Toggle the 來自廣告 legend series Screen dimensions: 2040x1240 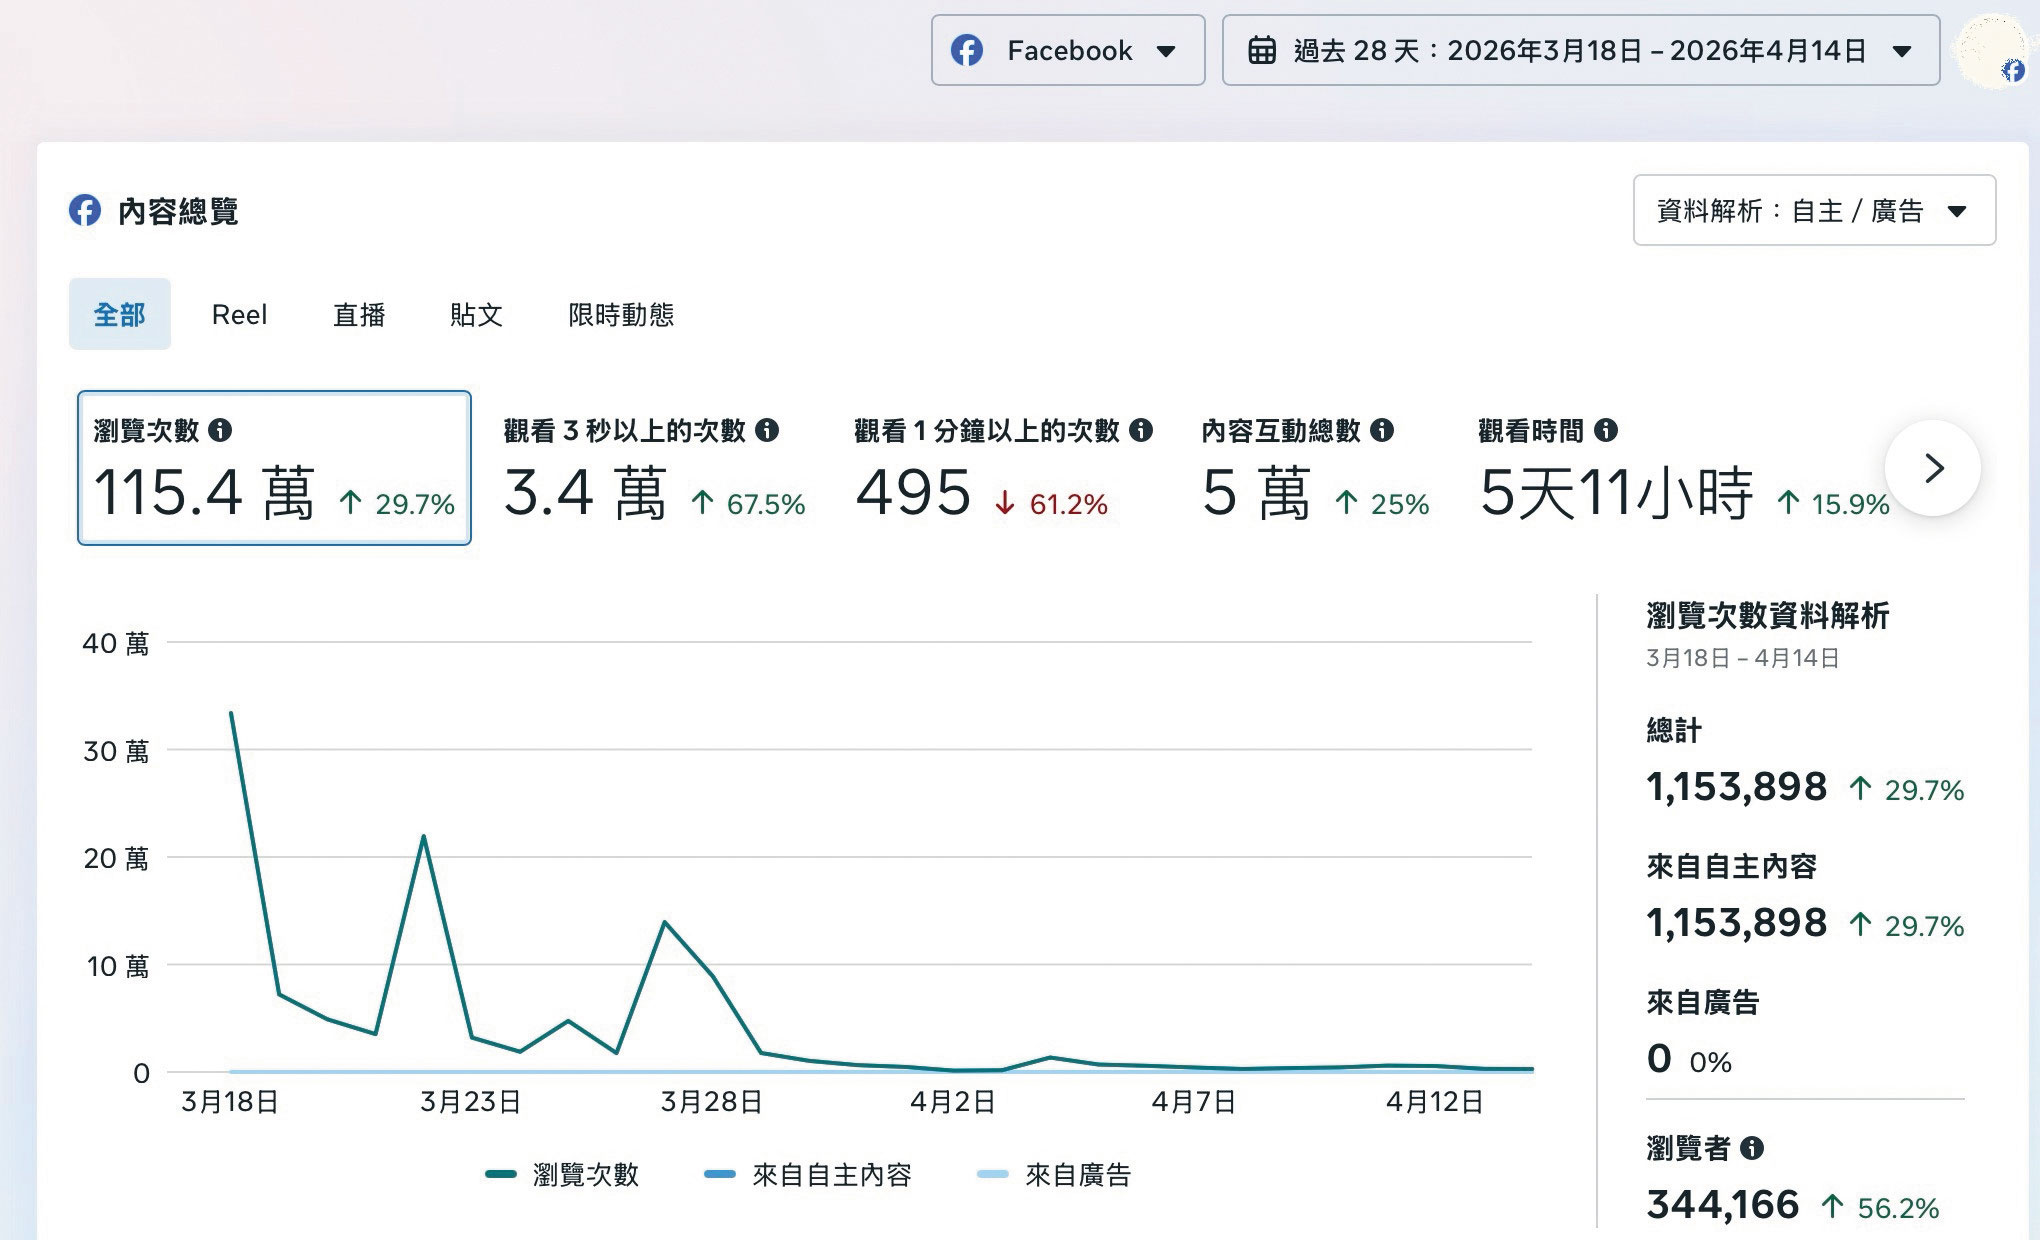(x=1054, y=1174)
